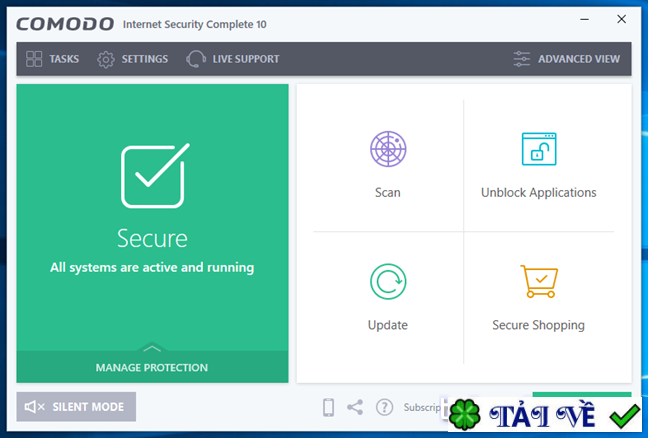
Task: Click the Scan label
Action: point(388,193)
